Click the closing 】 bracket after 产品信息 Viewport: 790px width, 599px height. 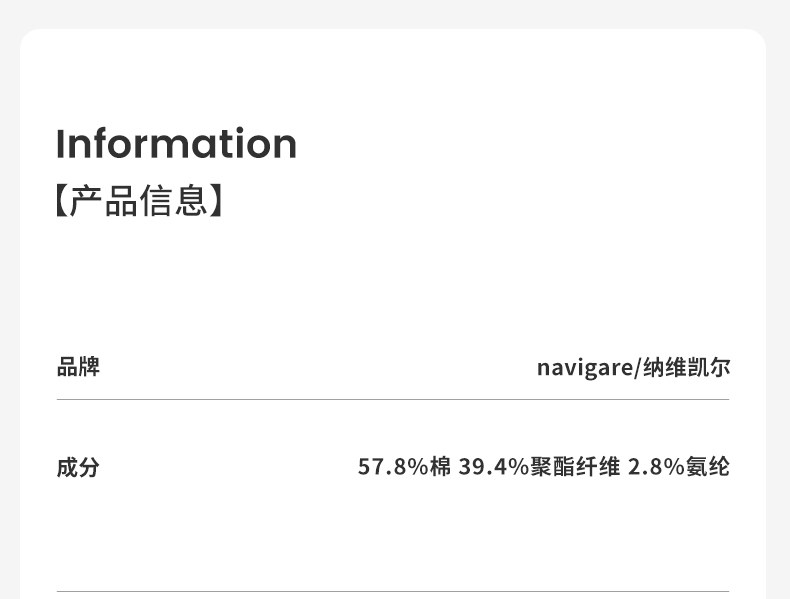(x=217, y=201)
